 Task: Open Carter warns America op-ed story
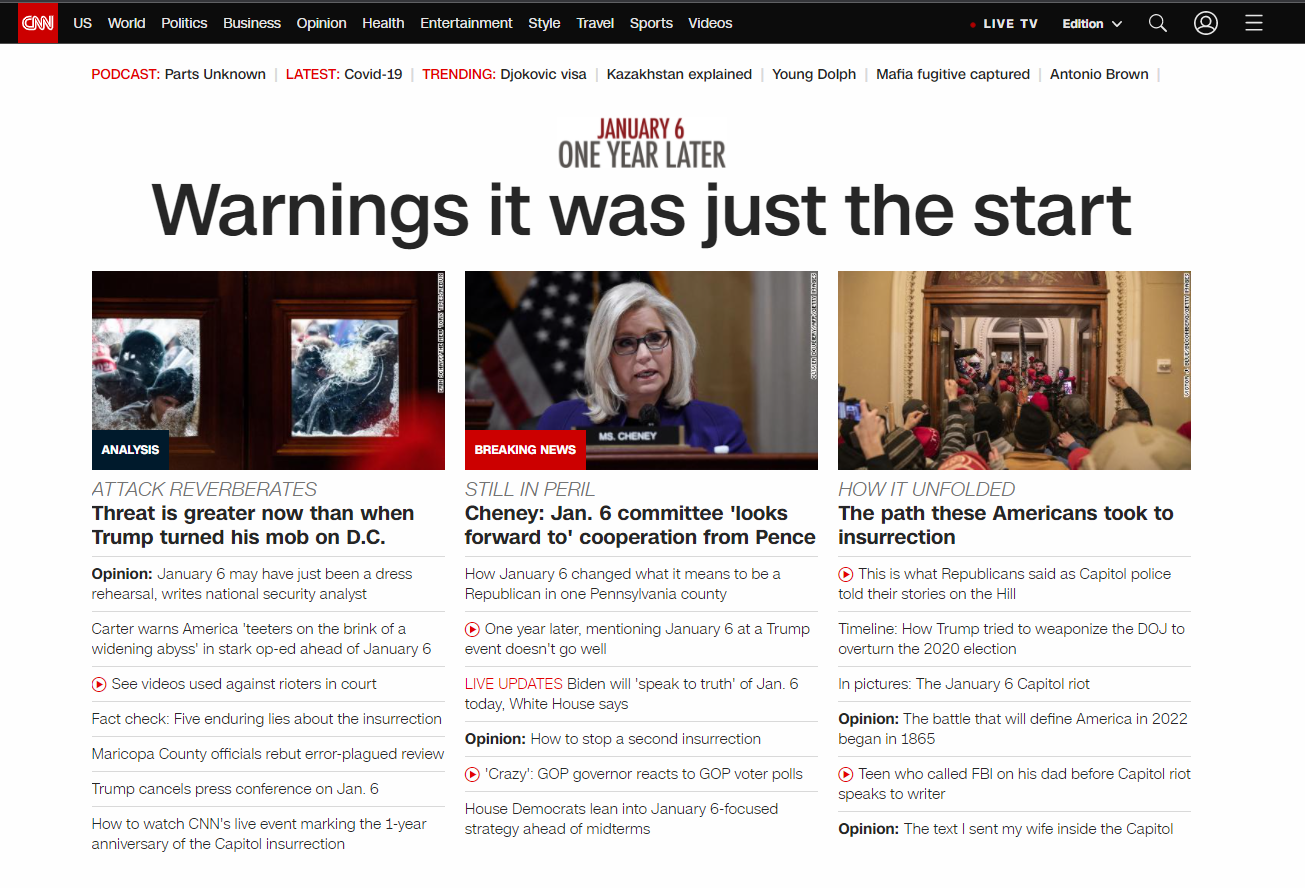click(261, 639)
